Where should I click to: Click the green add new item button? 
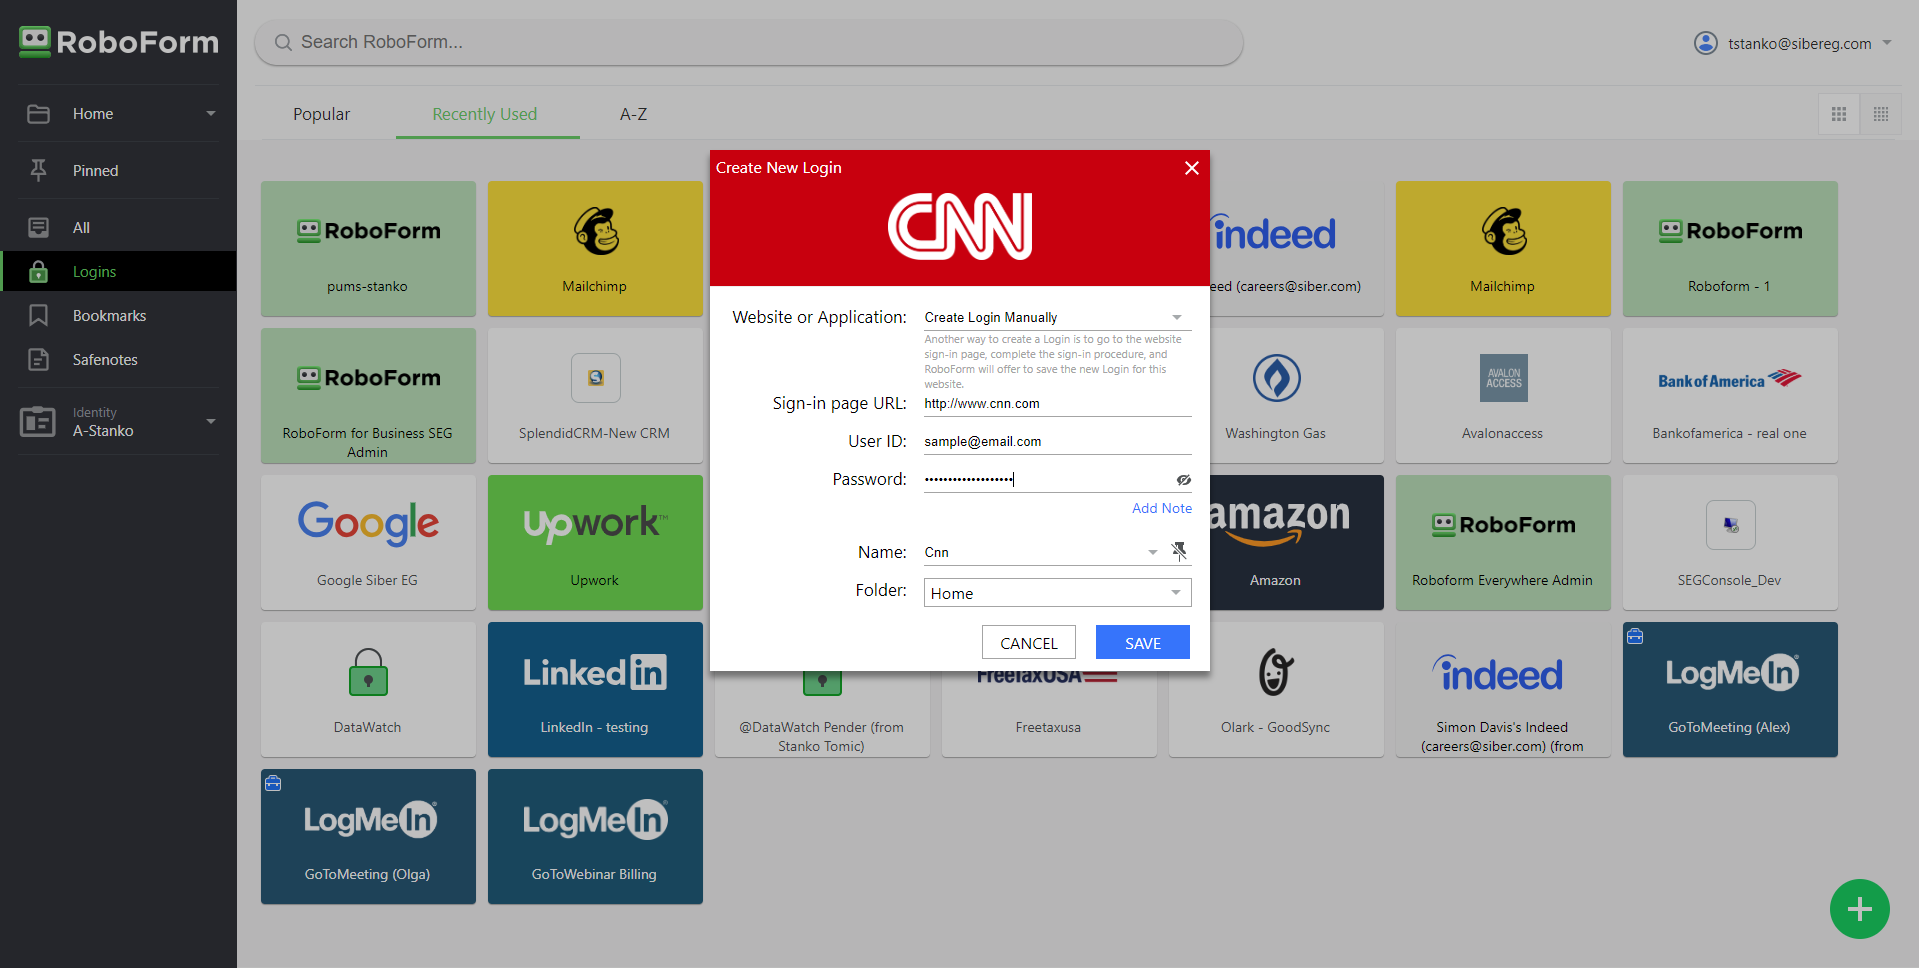point(1858,909)
